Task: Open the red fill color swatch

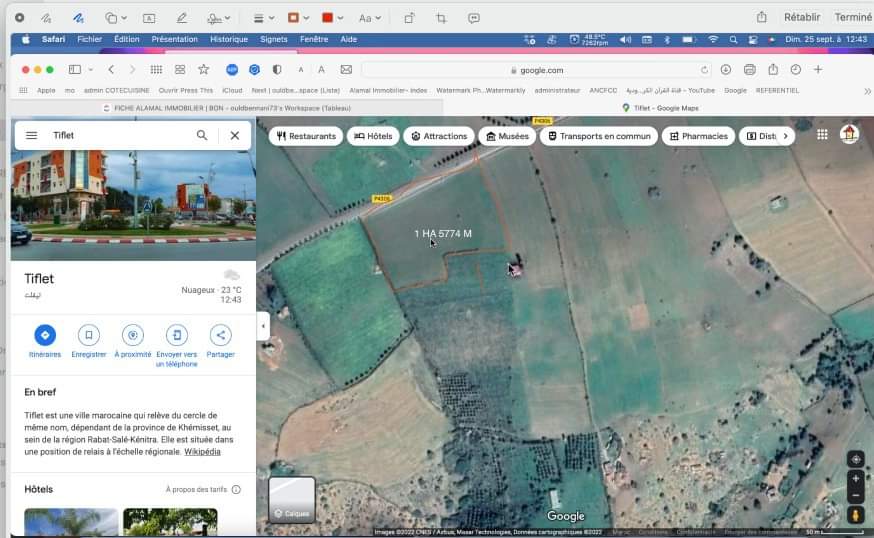Action: [x=327, y=18]
